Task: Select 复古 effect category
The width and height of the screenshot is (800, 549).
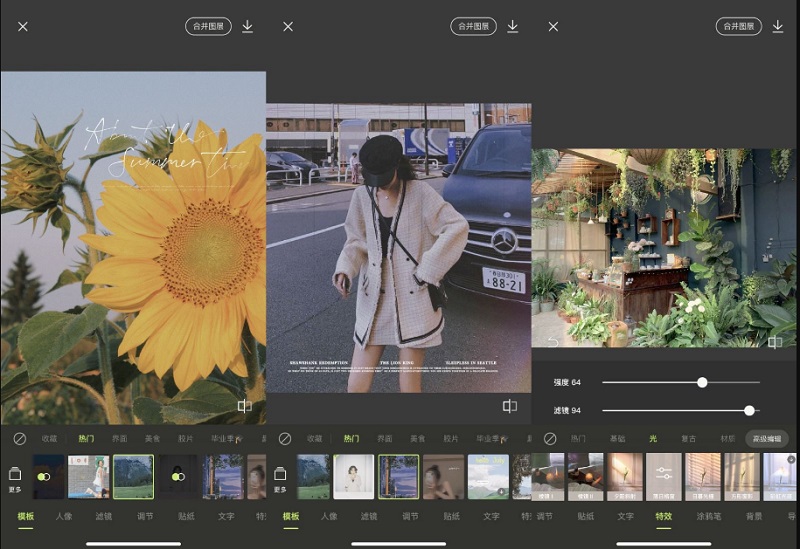Action: [688, 439]
